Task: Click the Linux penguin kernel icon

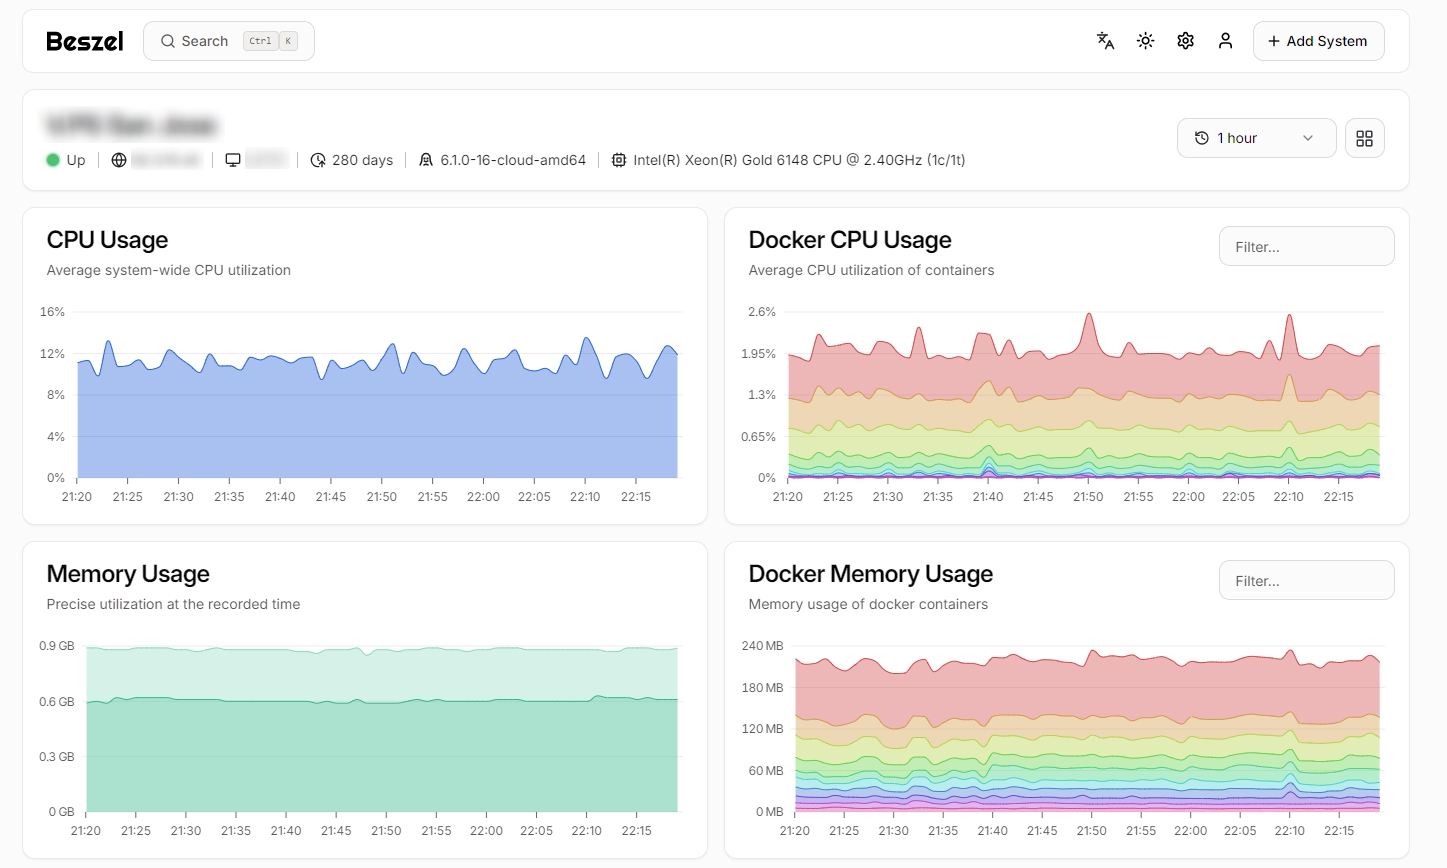Action: (x=426, y=160)
